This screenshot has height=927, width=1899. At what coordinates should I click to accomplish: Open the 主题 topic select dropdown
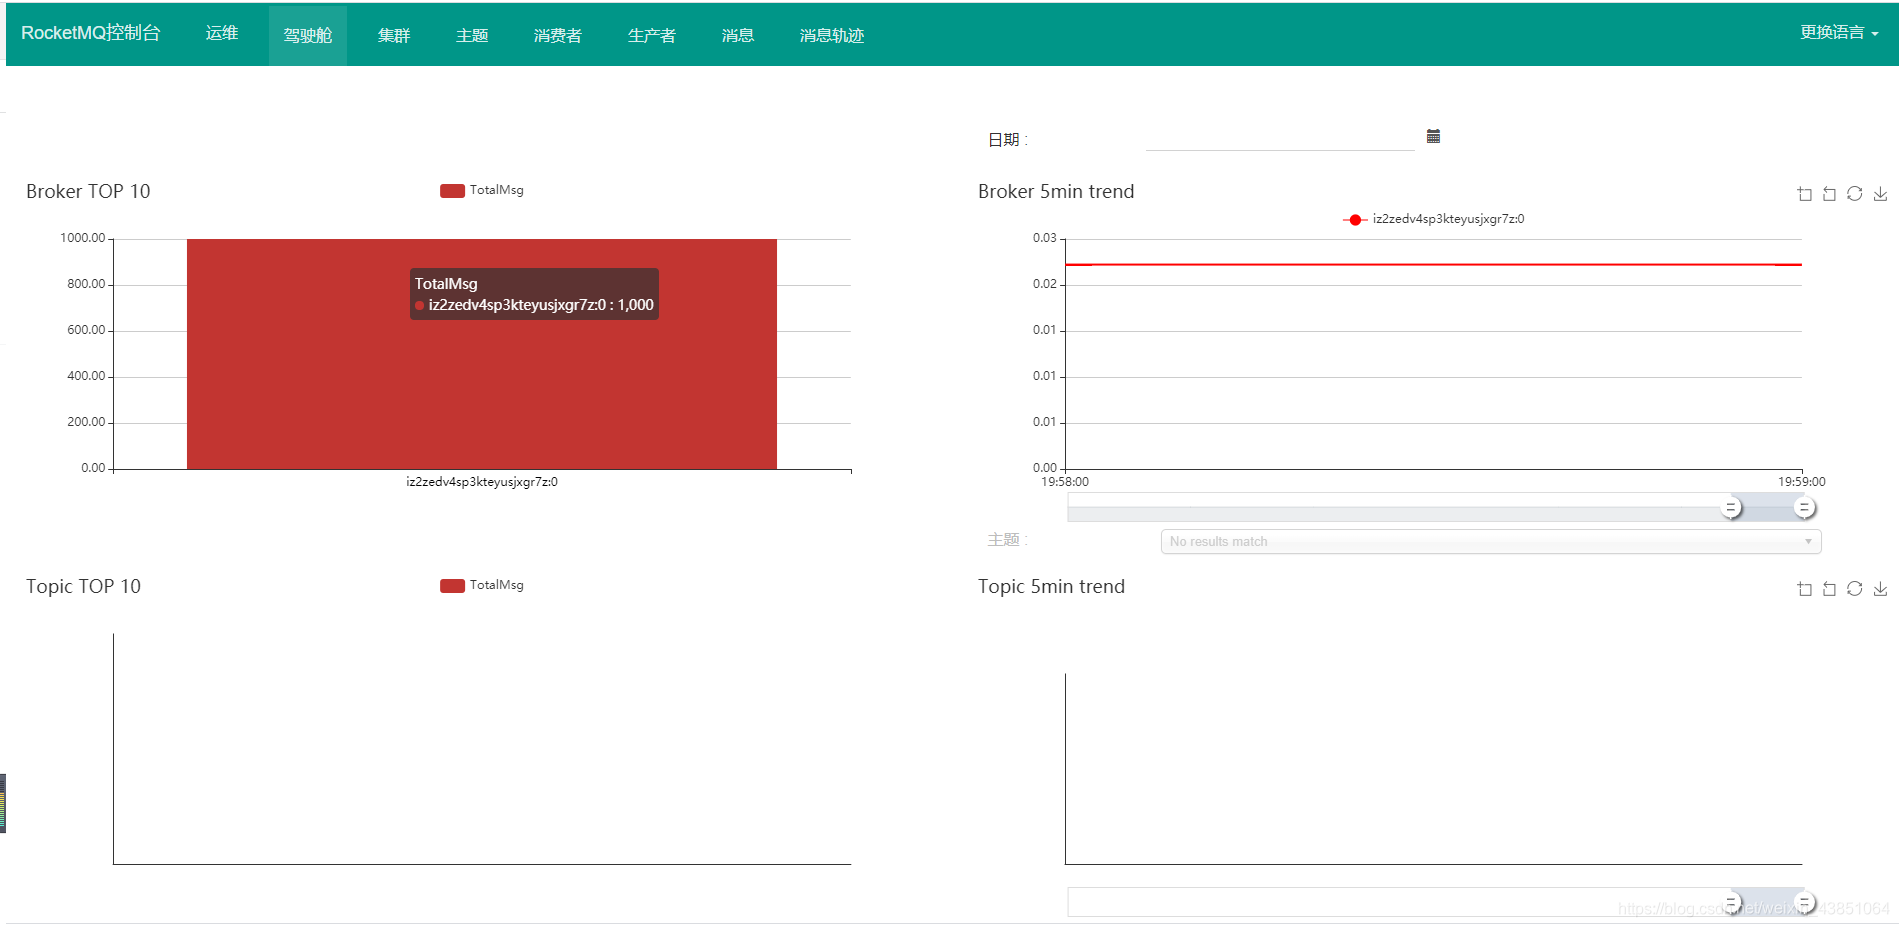click(1490, 542)
